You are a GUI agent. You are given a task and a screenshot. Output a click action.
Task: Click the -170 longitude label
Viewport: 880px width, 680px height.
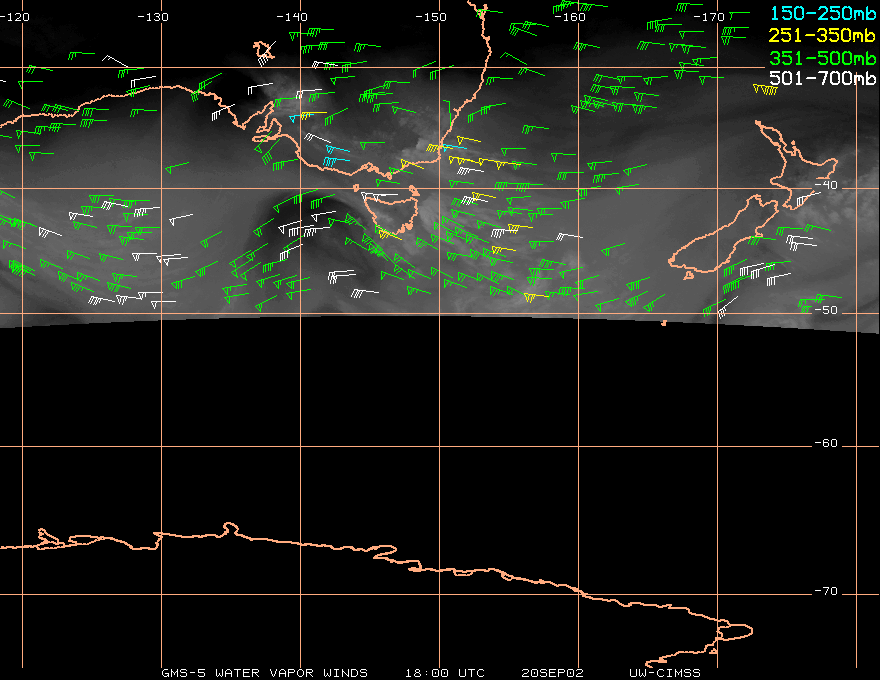pyautogui.click(x=709, y=17)
